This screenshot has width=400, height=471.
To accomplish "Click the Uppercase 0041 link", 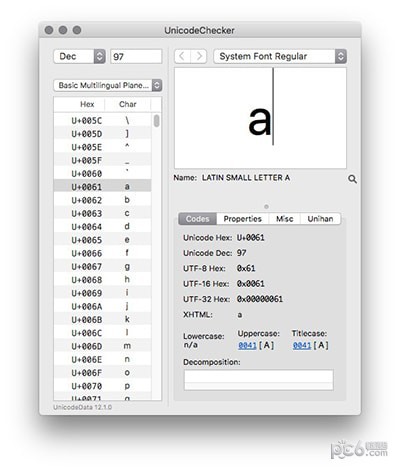I will click(x=247, y=346).
